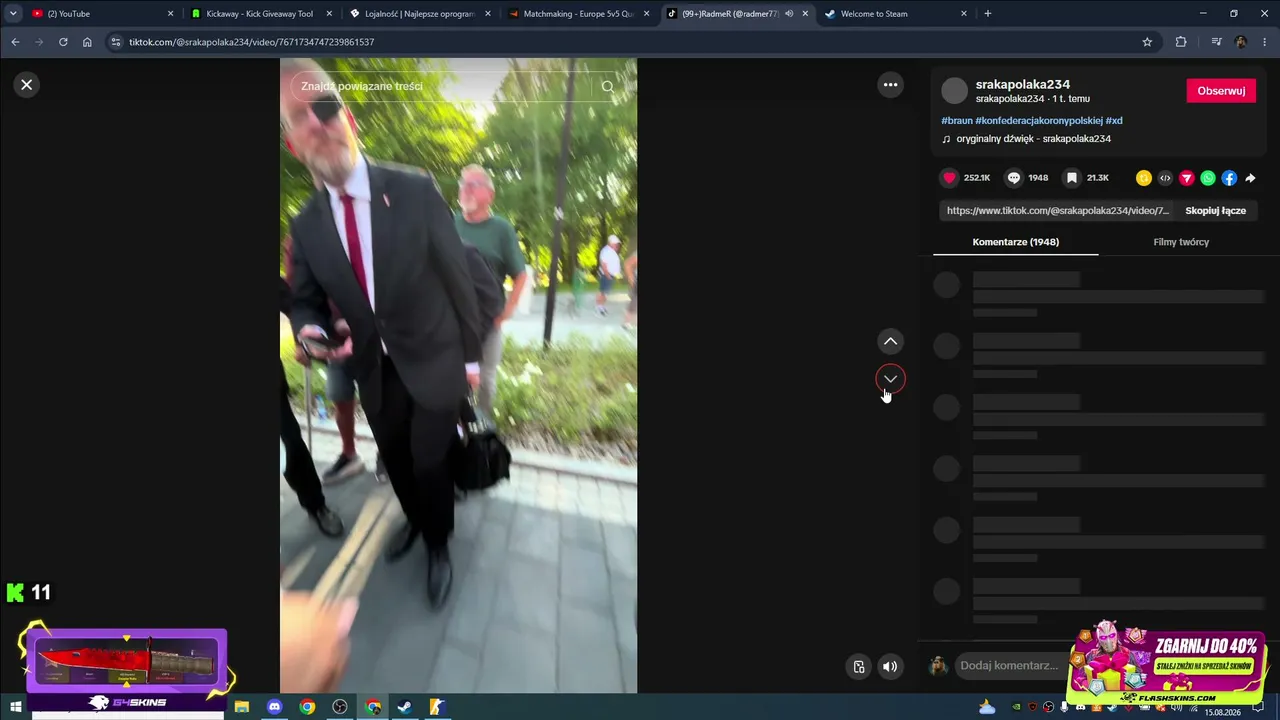Close the YouTube browser tab
The width and height of the screenshot is (1280, 720).
[x=170, y=14]
